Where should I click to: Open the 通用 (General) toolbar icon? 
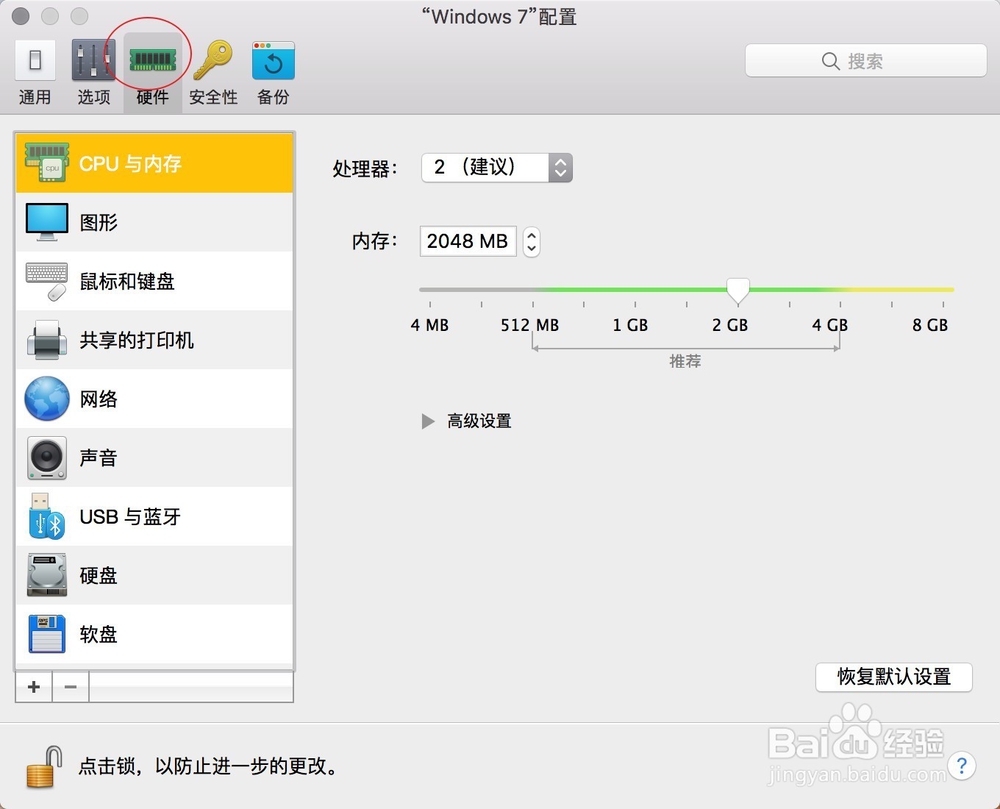coord(35,60)
